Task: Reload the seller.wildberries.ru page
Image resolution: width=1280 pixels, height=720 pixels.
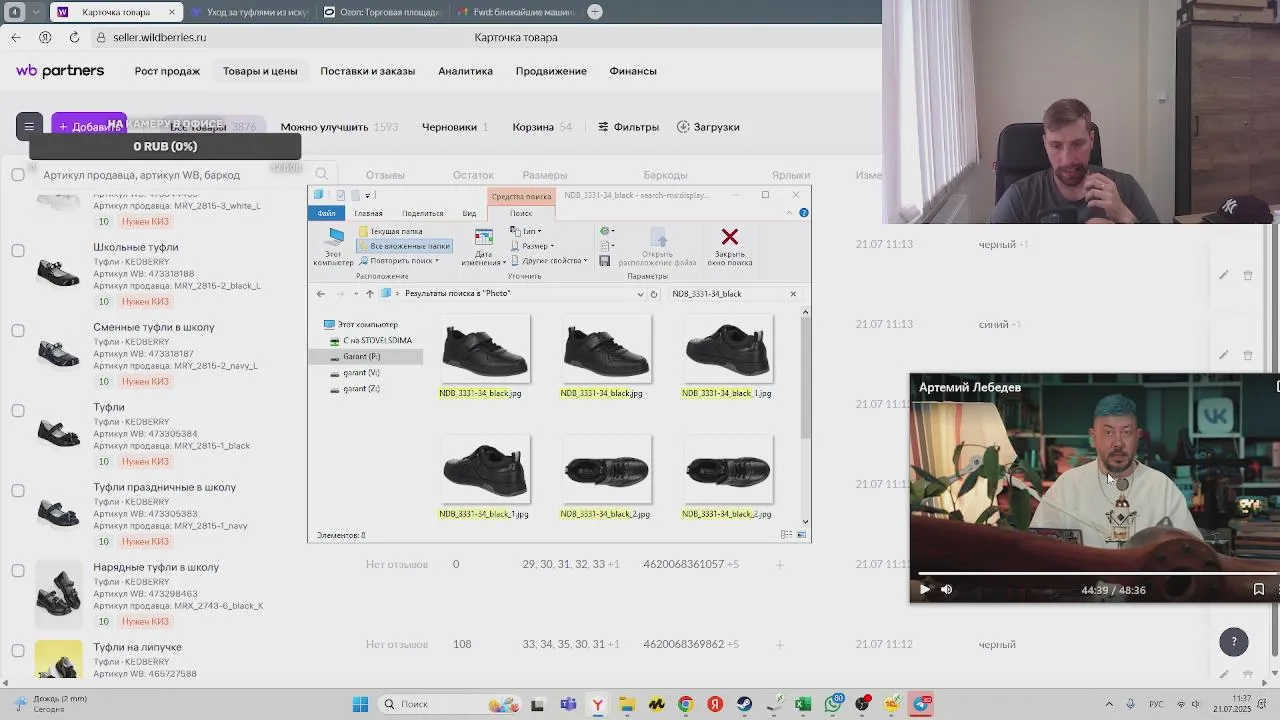Action: point(74,37)
